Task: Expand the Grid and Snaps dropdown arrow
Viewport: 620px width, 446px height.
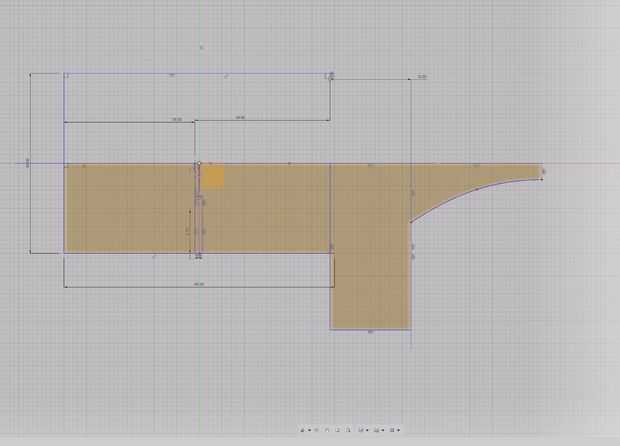Action: 383,430
